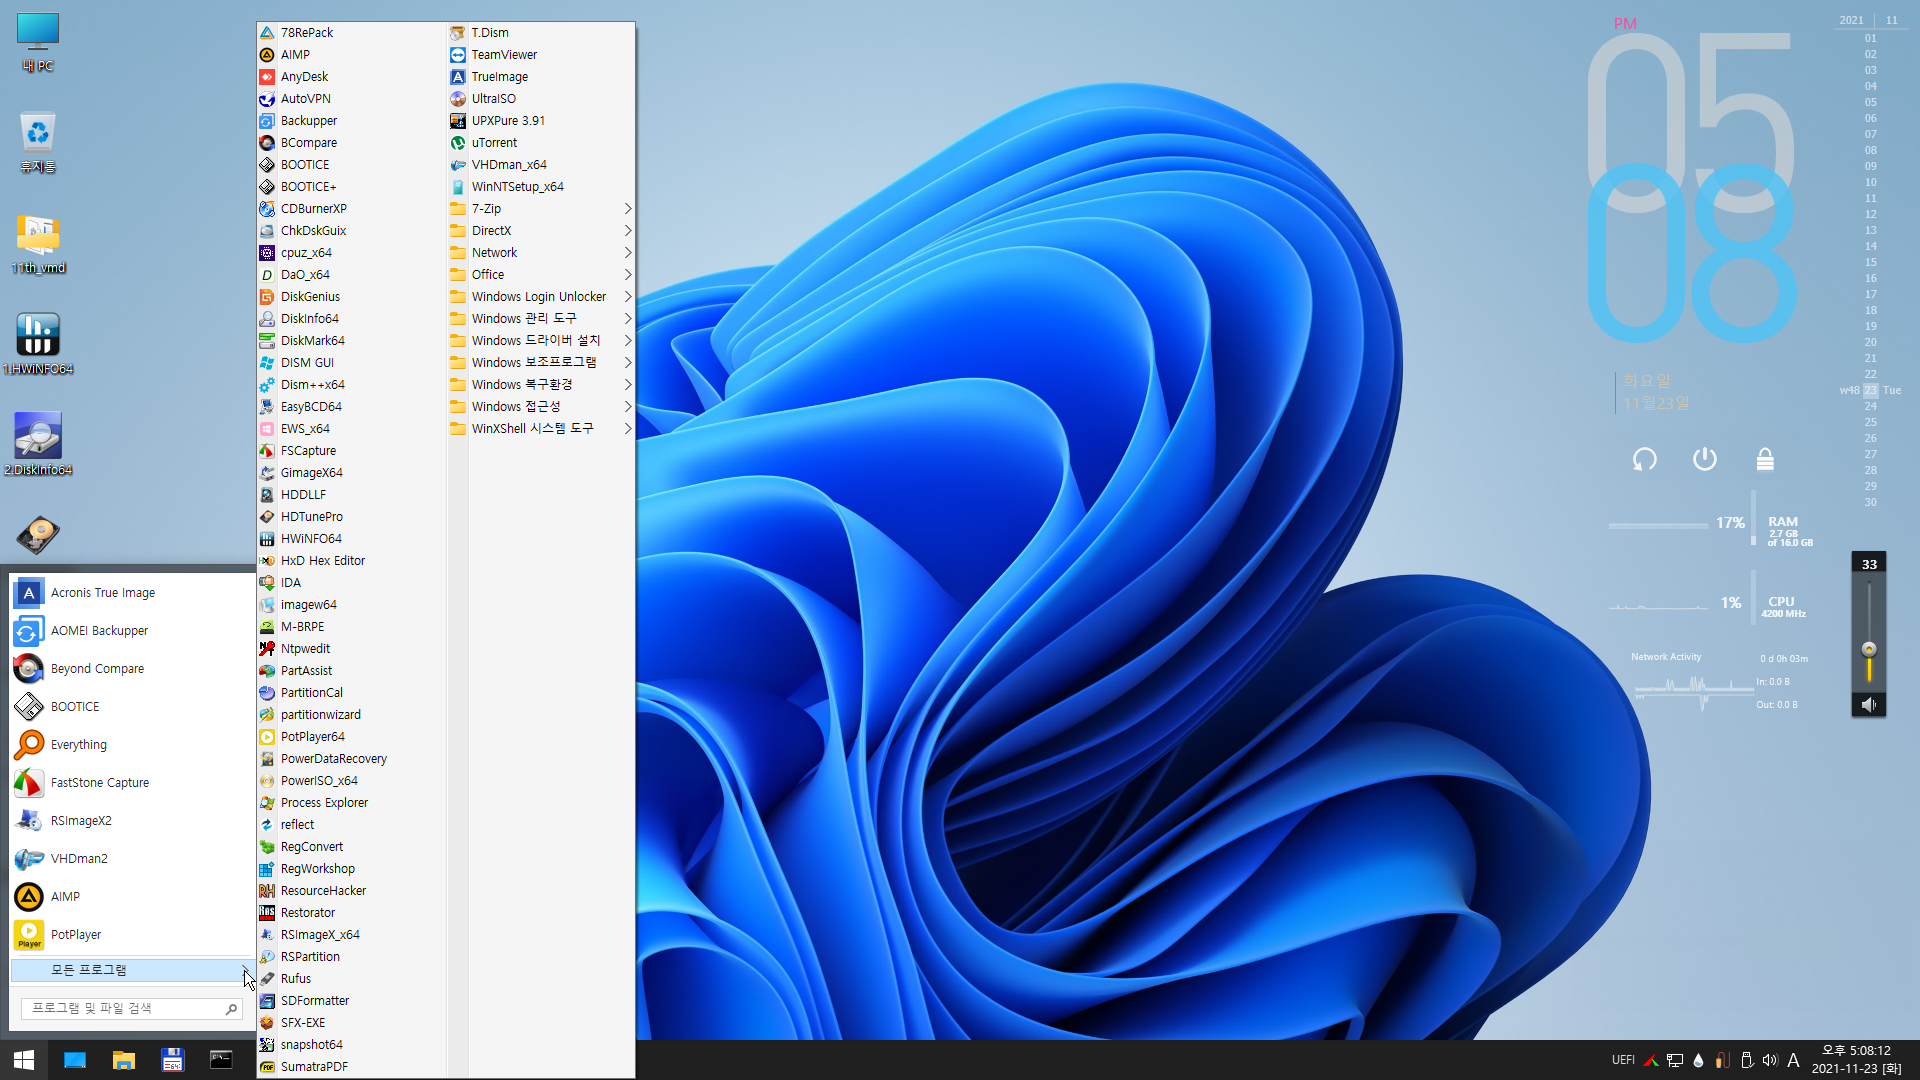Open TeamViewer from programs list

point(541,55)
